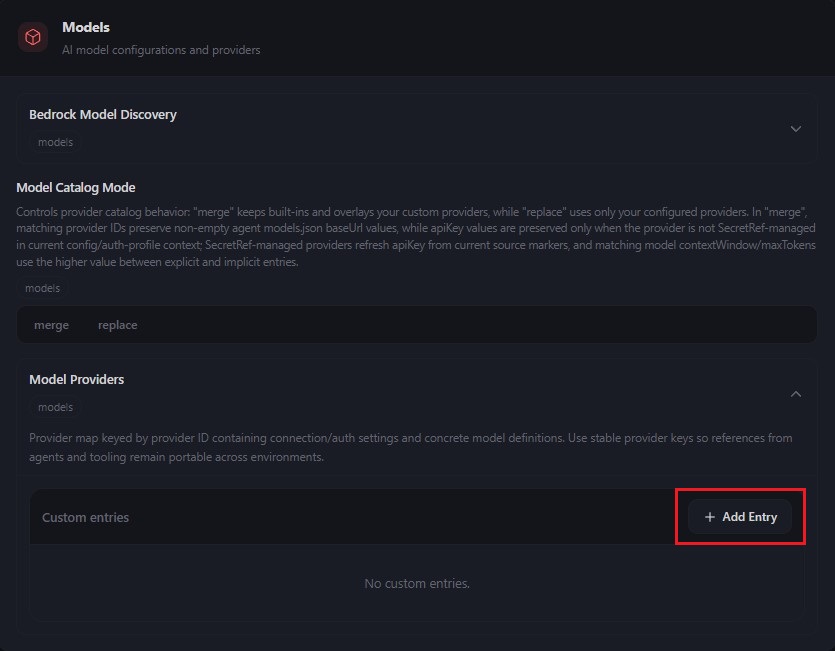This screenshot has height=651, width=835.
Task: Click the models badge under Bedrock Model Discovery
Action: (55, 142)
